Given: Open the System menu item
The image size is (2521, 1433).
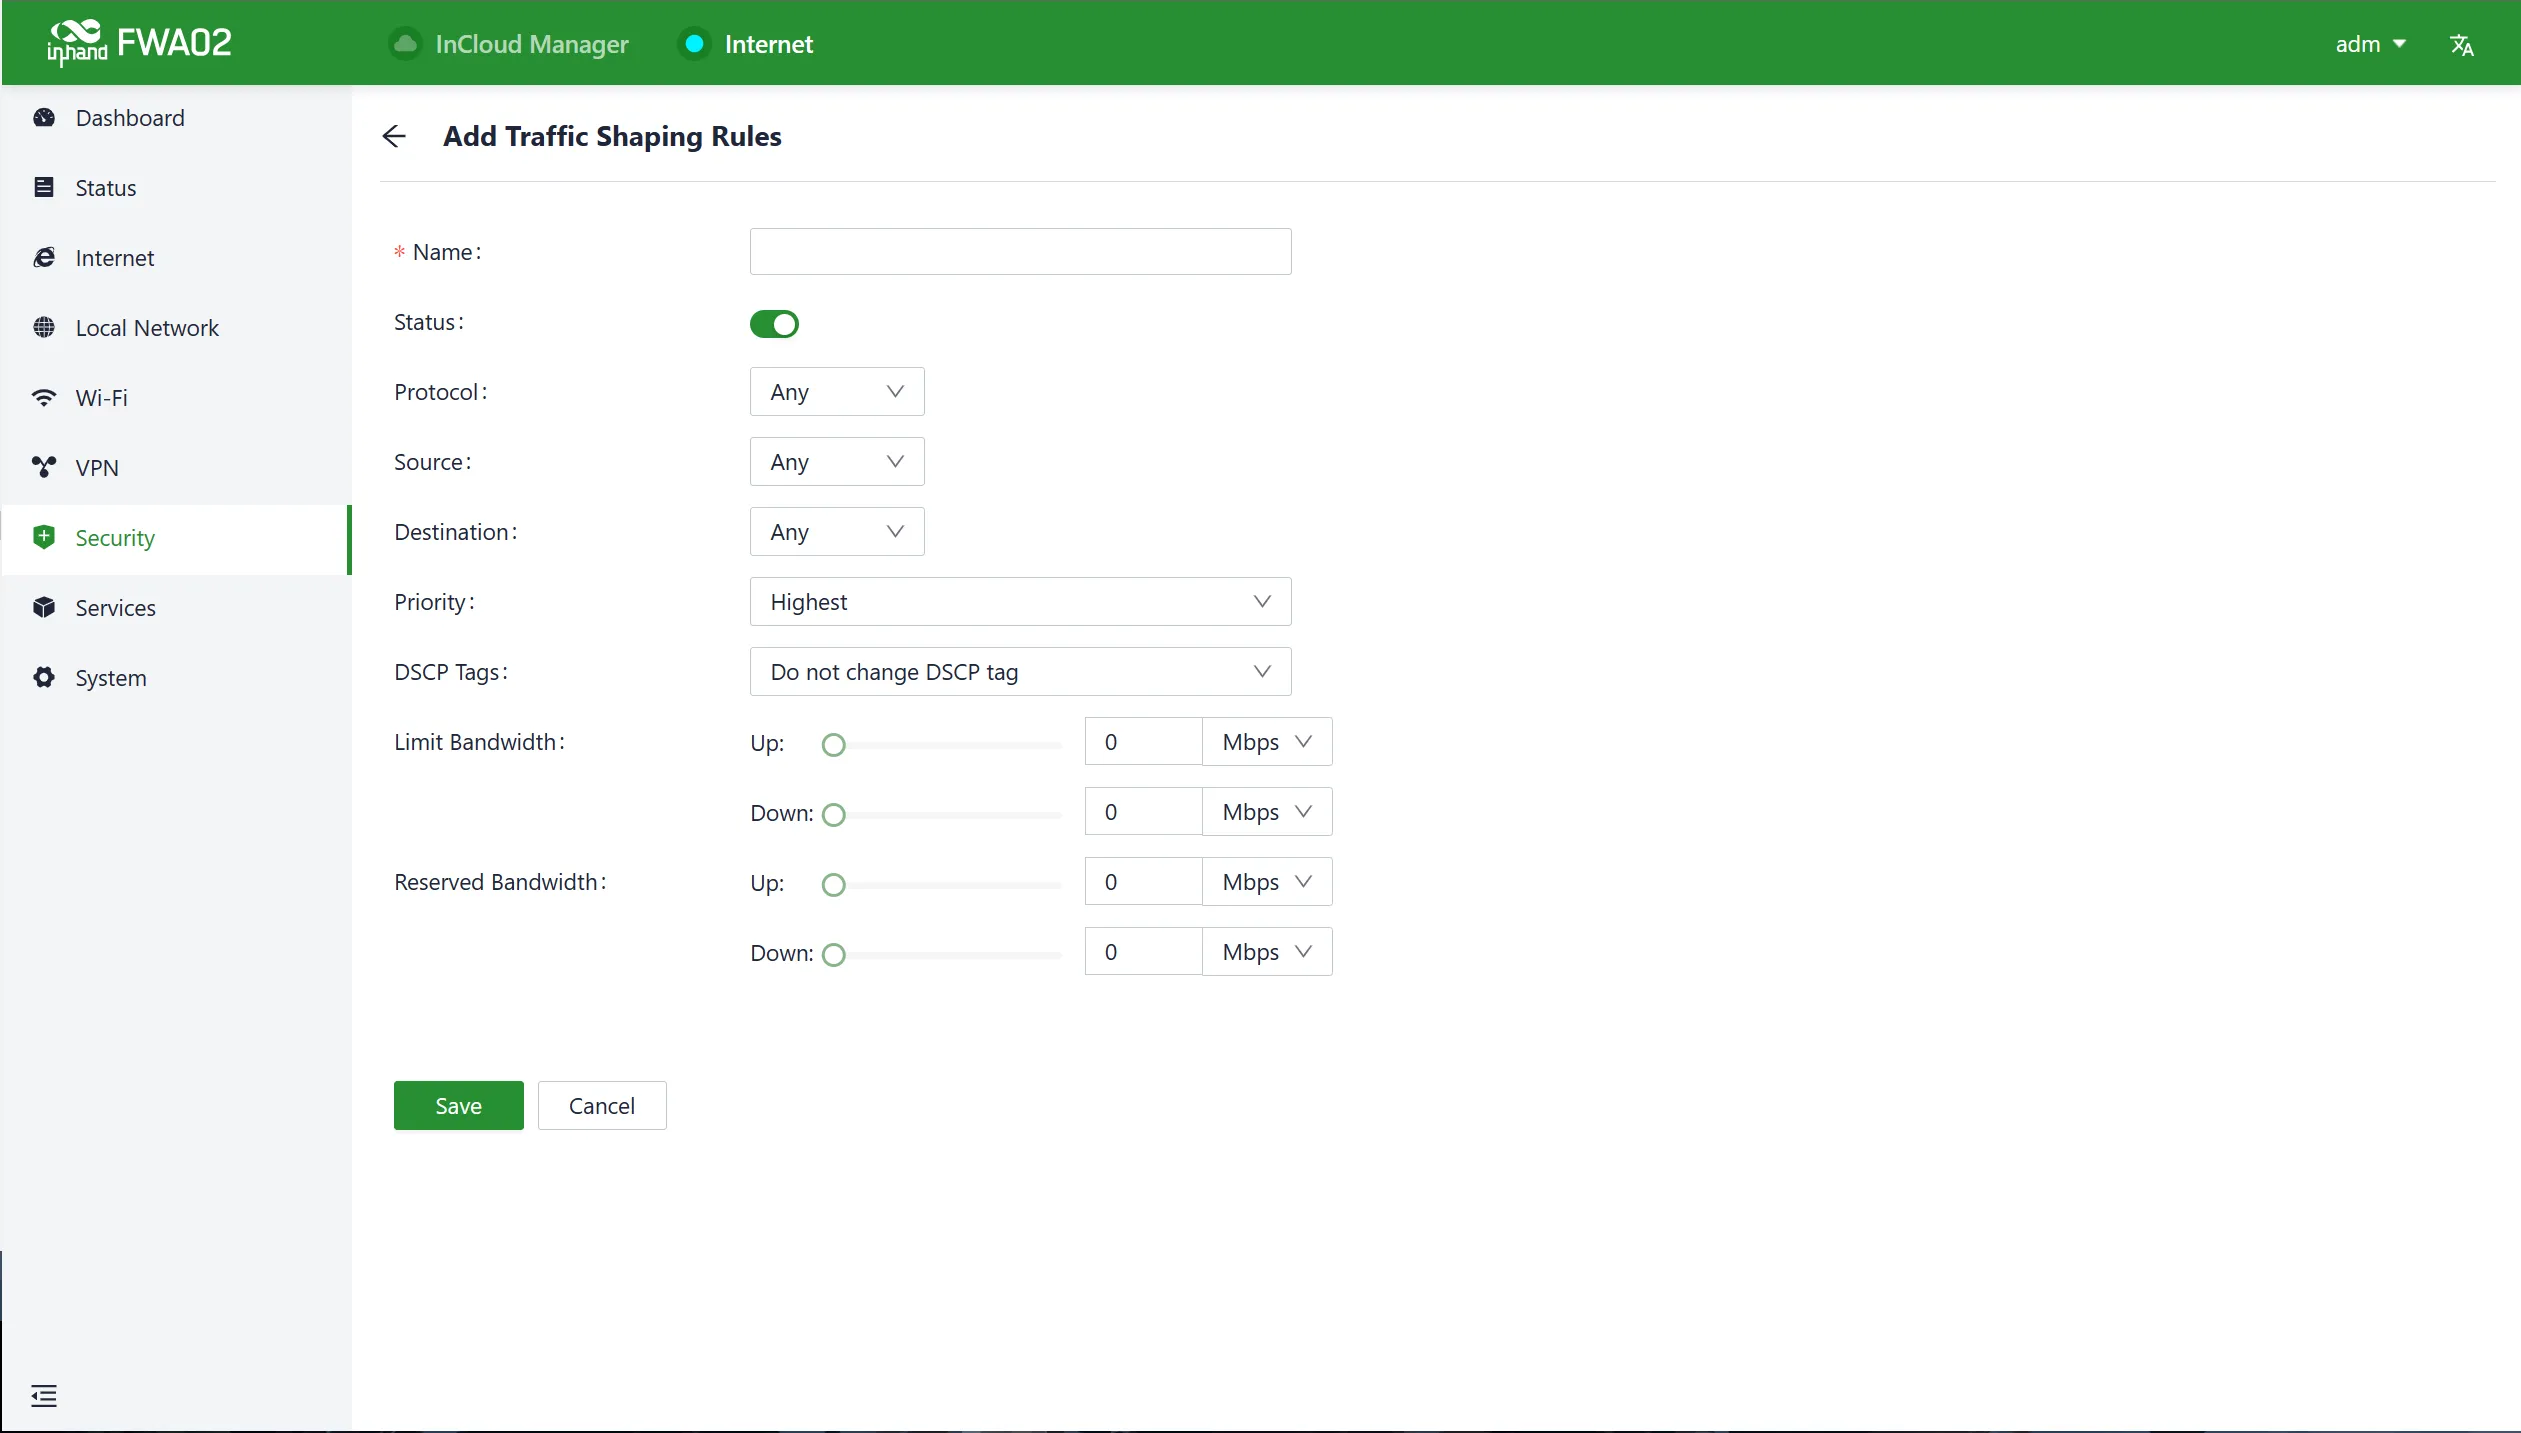Looking at the screenshot, I should [176, 678].
